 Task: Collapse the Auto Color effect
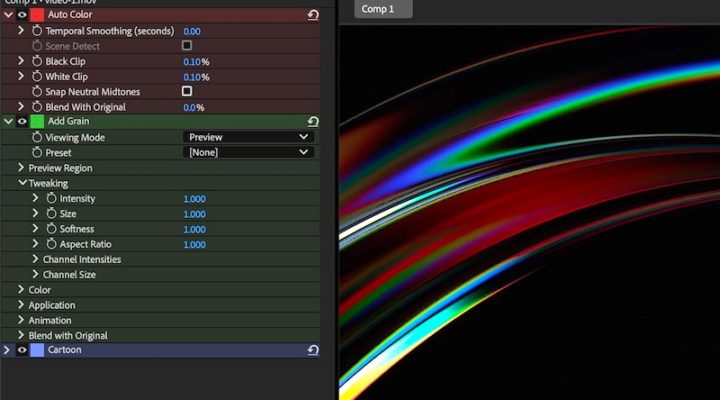(x=8, y=15)
